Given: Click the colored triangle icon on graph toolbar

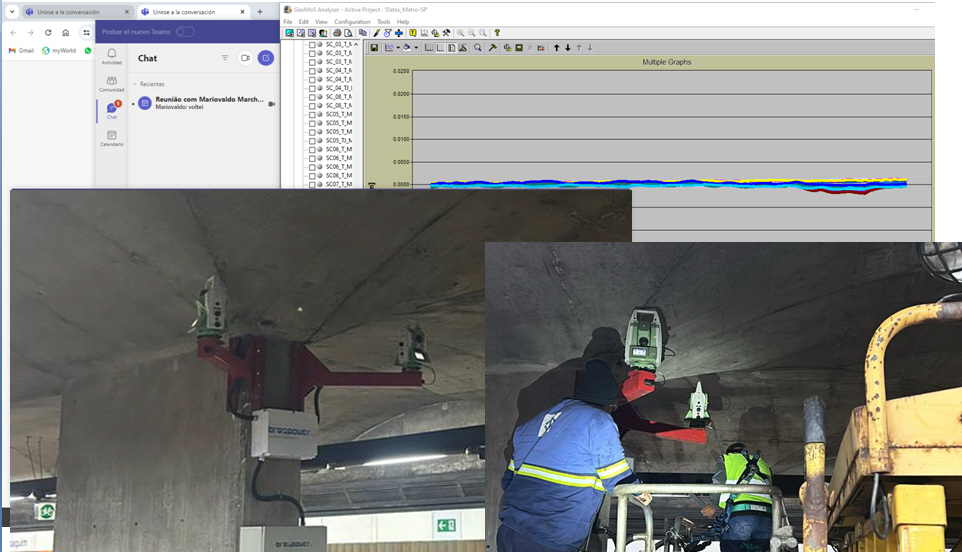Looking at the screenshot, I should coord(463,47).
